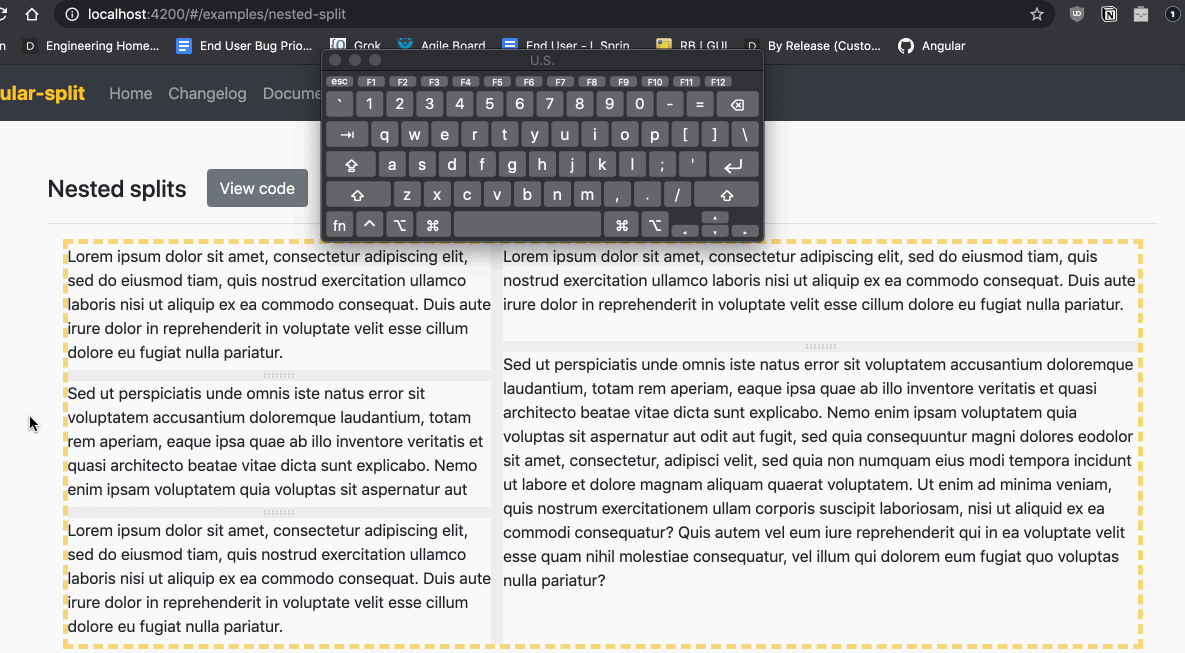Click the keyboard viewer red close button
The height and width of the screenshot is (653, 1185).
336,60
